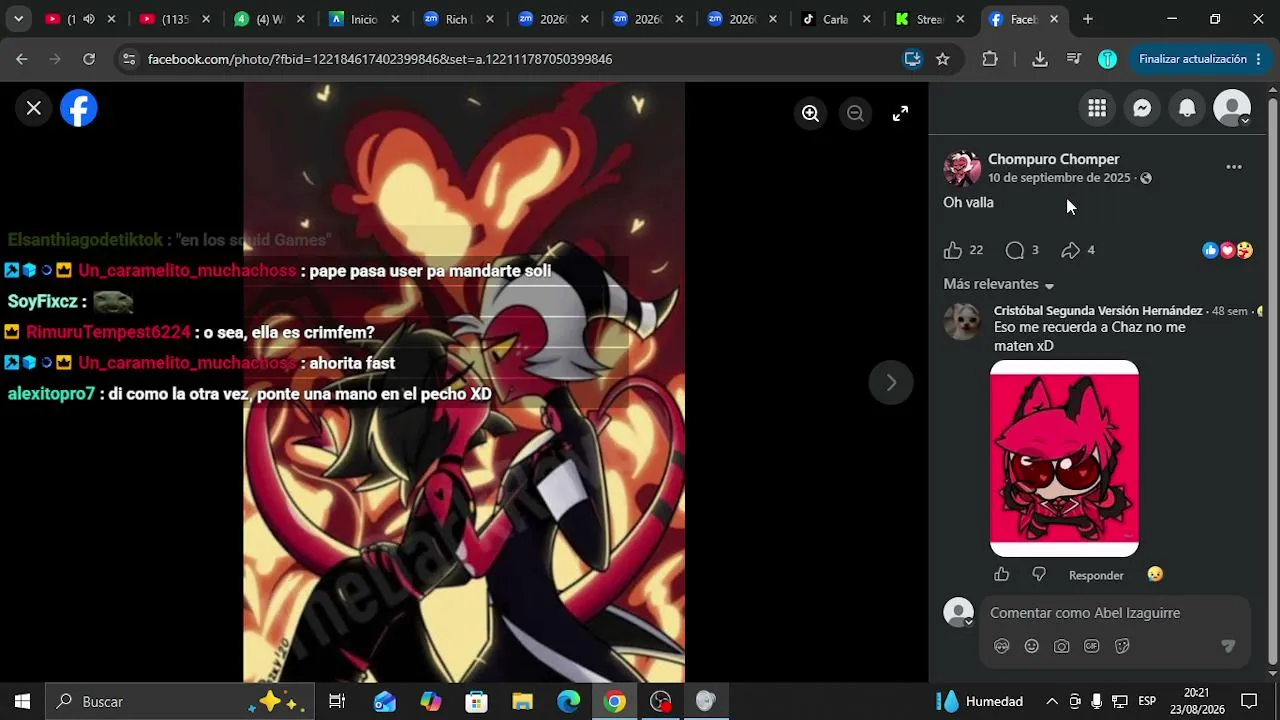This screenshot has width=1280, height=720.
Task: Open Messenger chats
Action: click(x=1142, y=108)
